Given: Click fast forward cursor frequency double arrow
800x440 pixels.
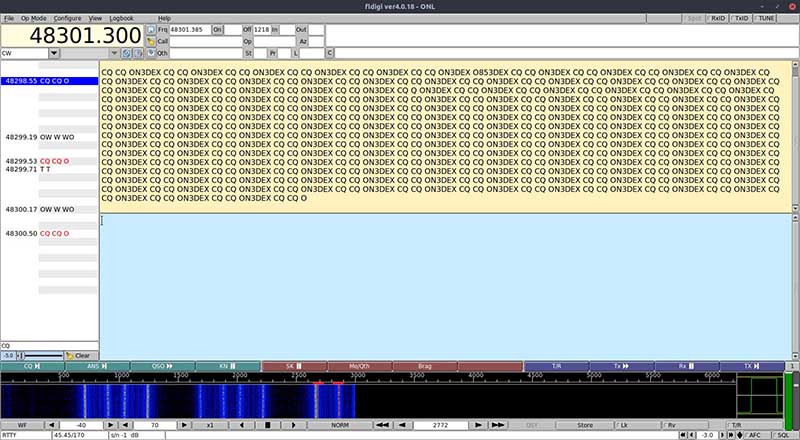Looking at the screenshot, I should point(498,425).
